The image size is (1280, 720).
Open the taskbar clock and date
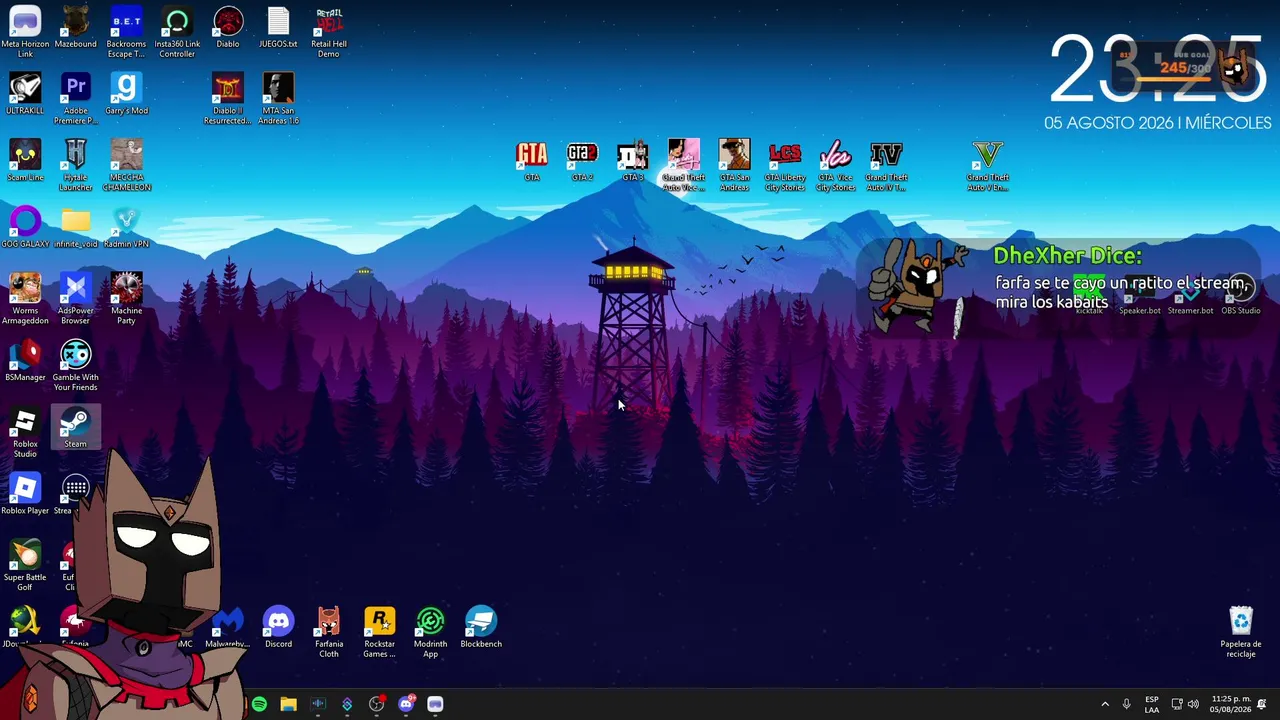pos(1230,704)
